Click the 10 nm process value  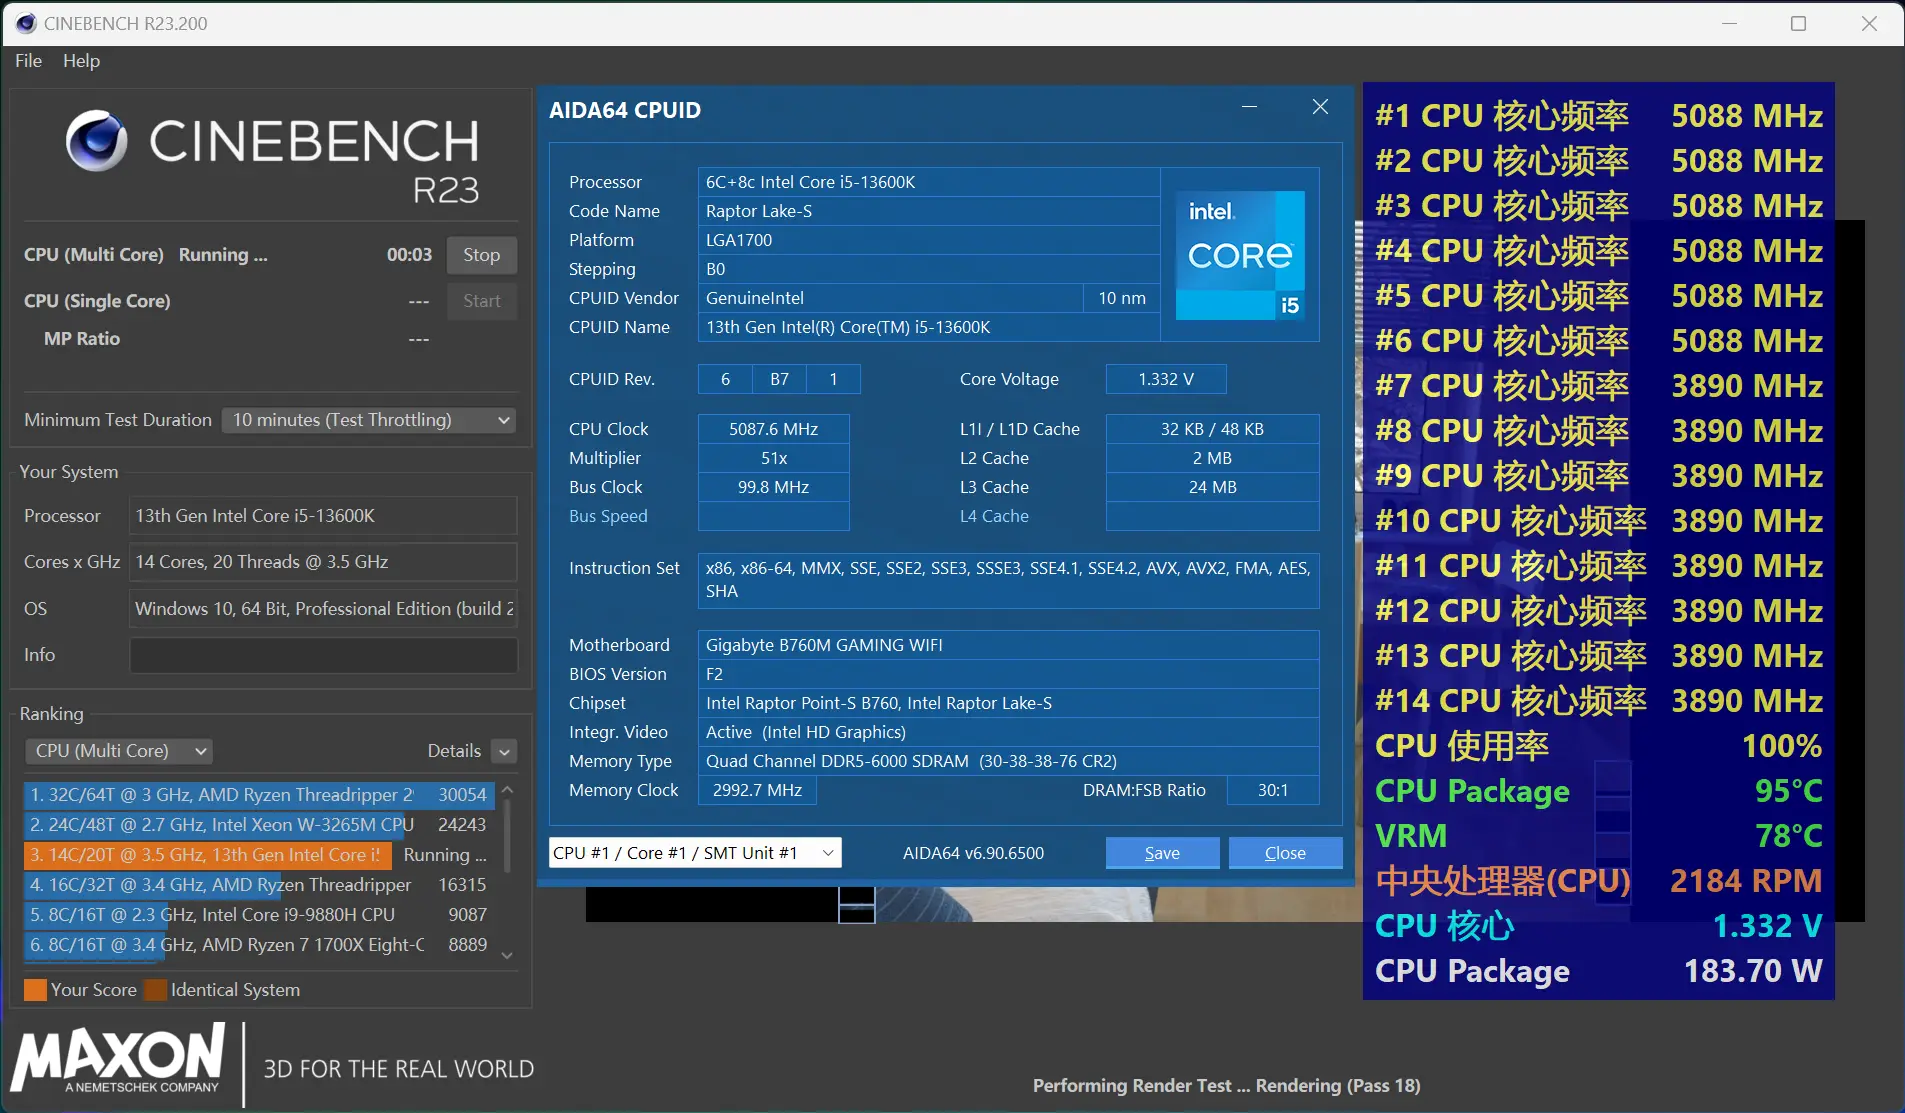[1122, 298]
